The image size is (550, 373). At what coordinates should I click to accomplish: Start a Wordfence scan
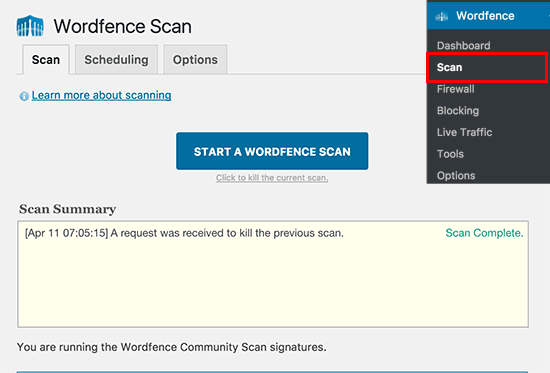pos(272,151)
